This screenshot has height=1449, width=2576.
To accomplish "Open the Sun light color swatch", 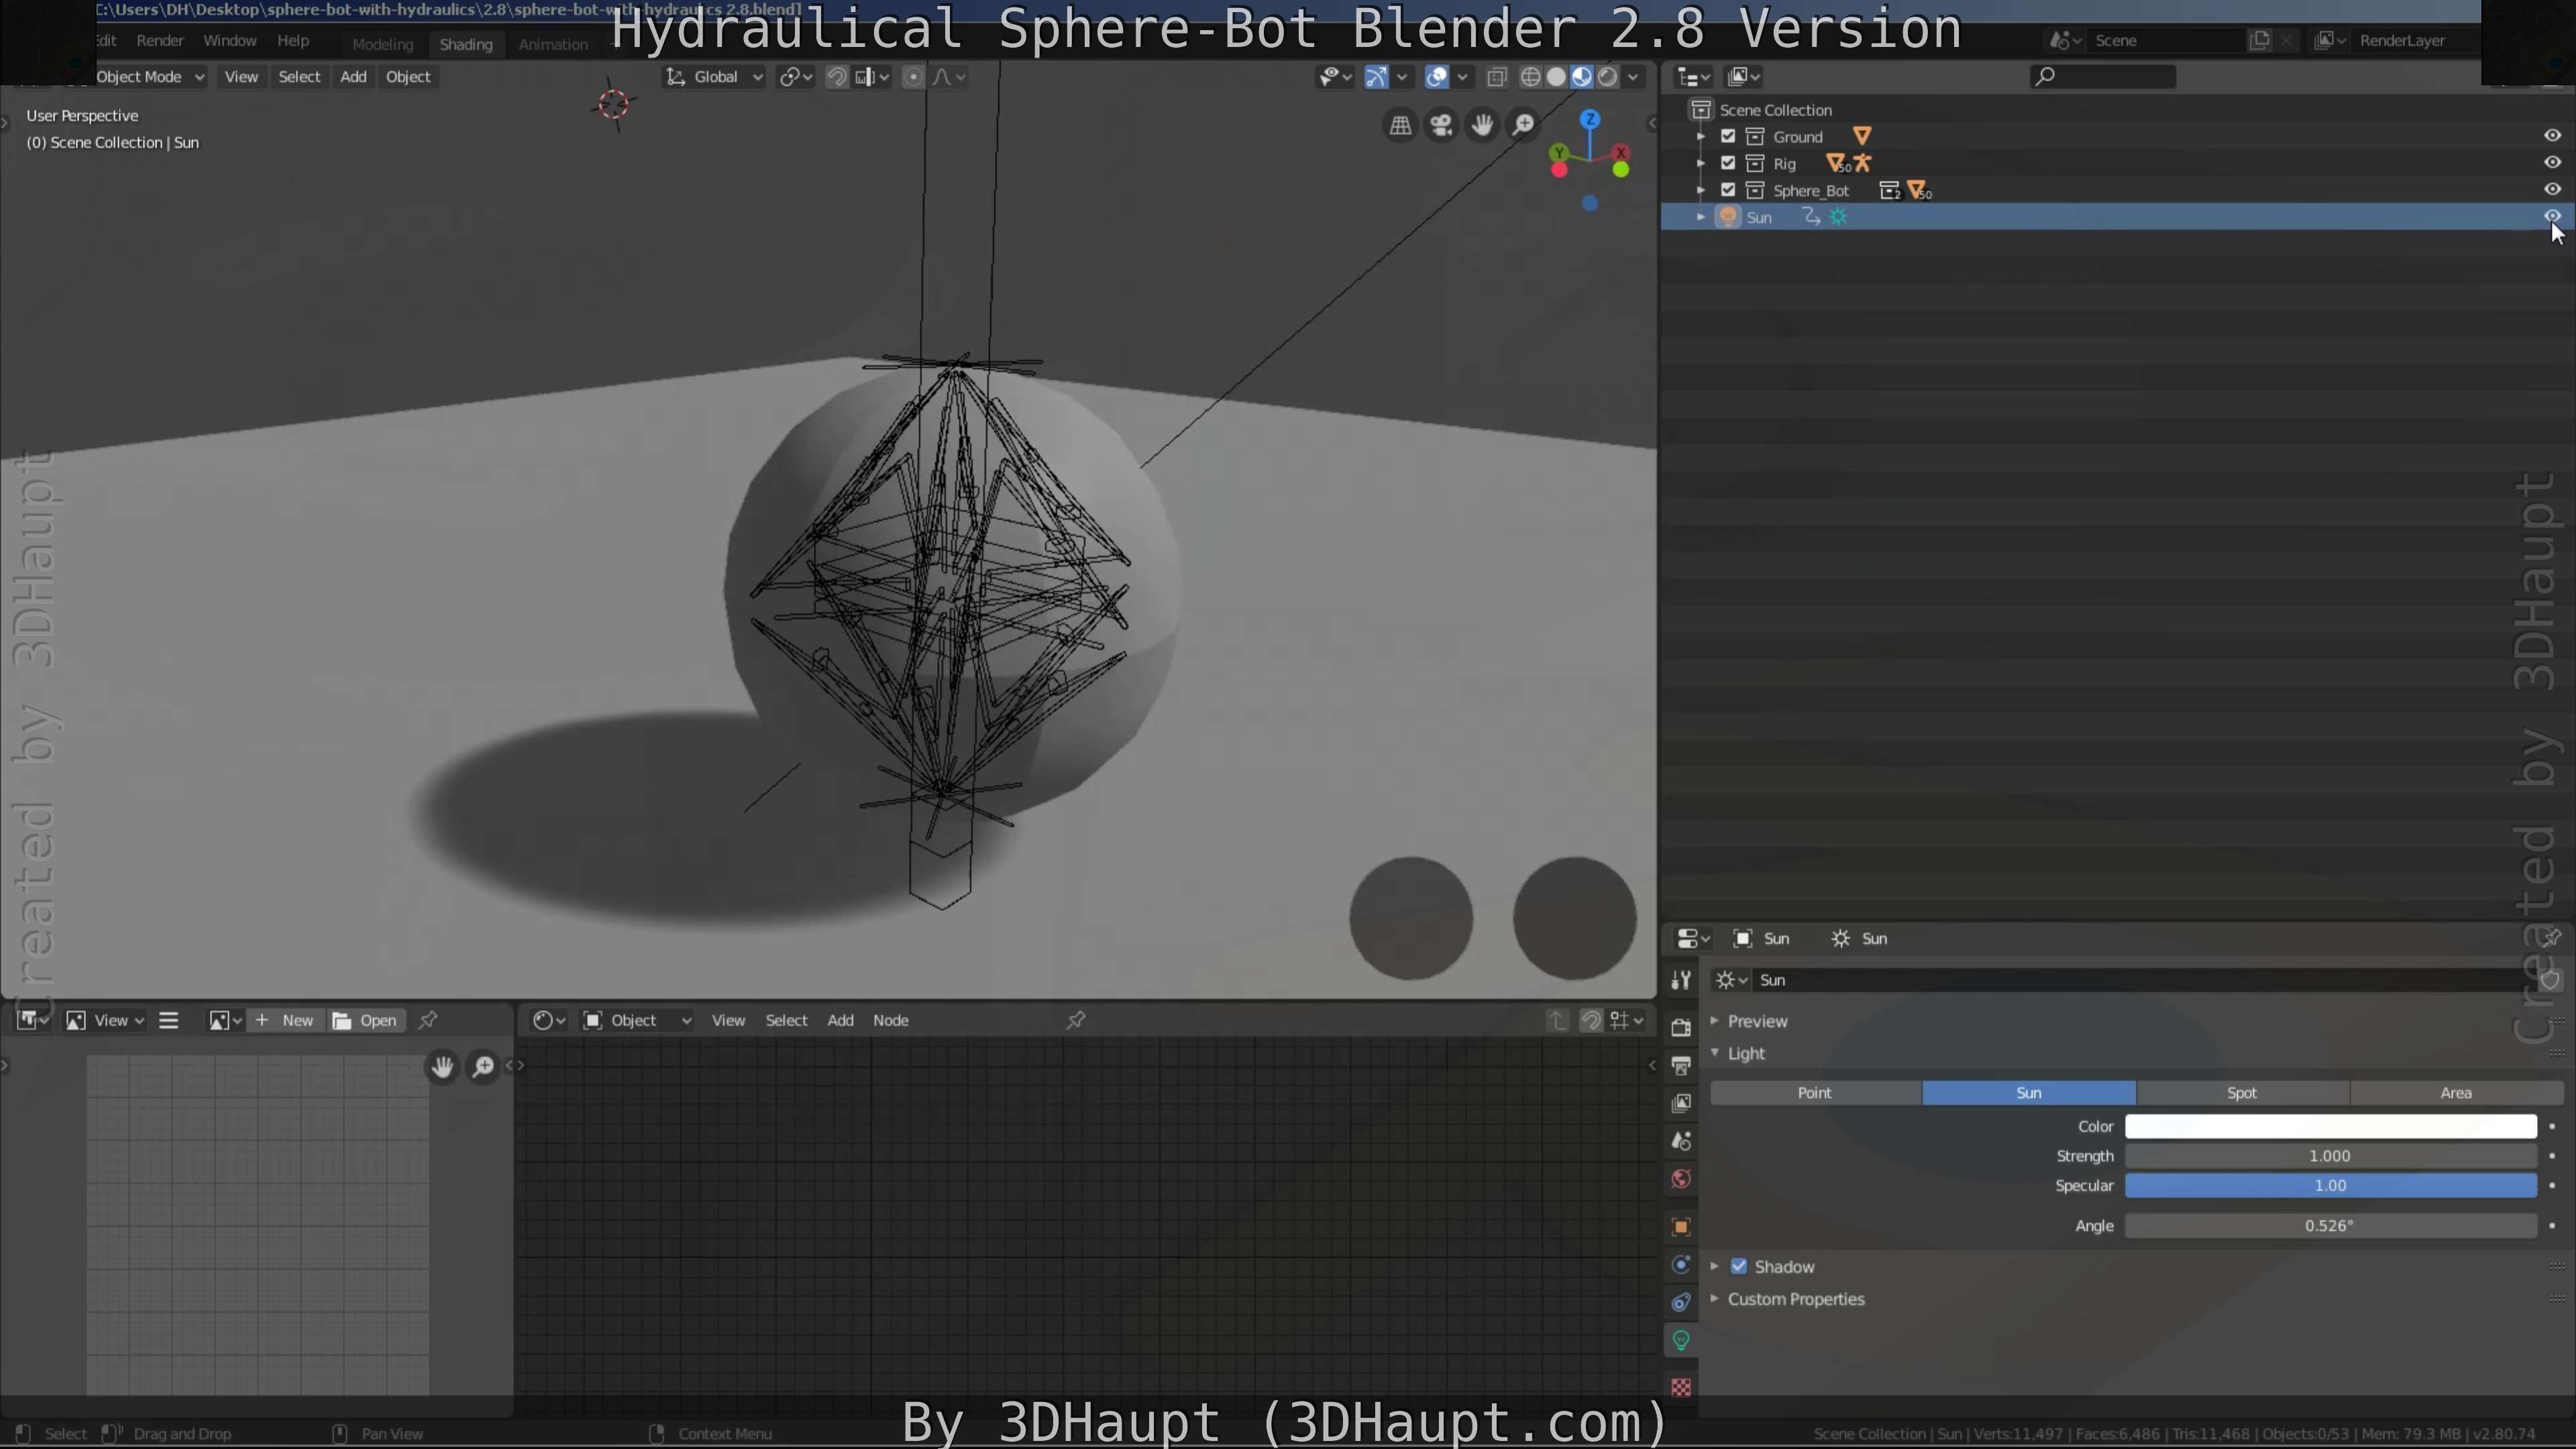I will pyautogui.click(x=2330, y=1126).
